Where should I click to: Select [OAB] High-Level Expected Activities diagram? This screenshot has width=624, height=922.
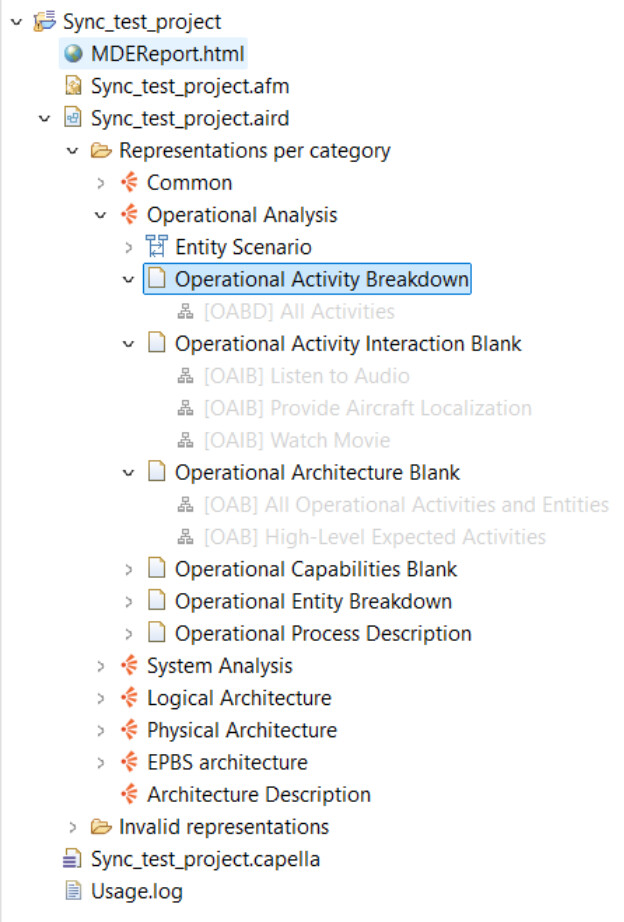pos(375,537)
